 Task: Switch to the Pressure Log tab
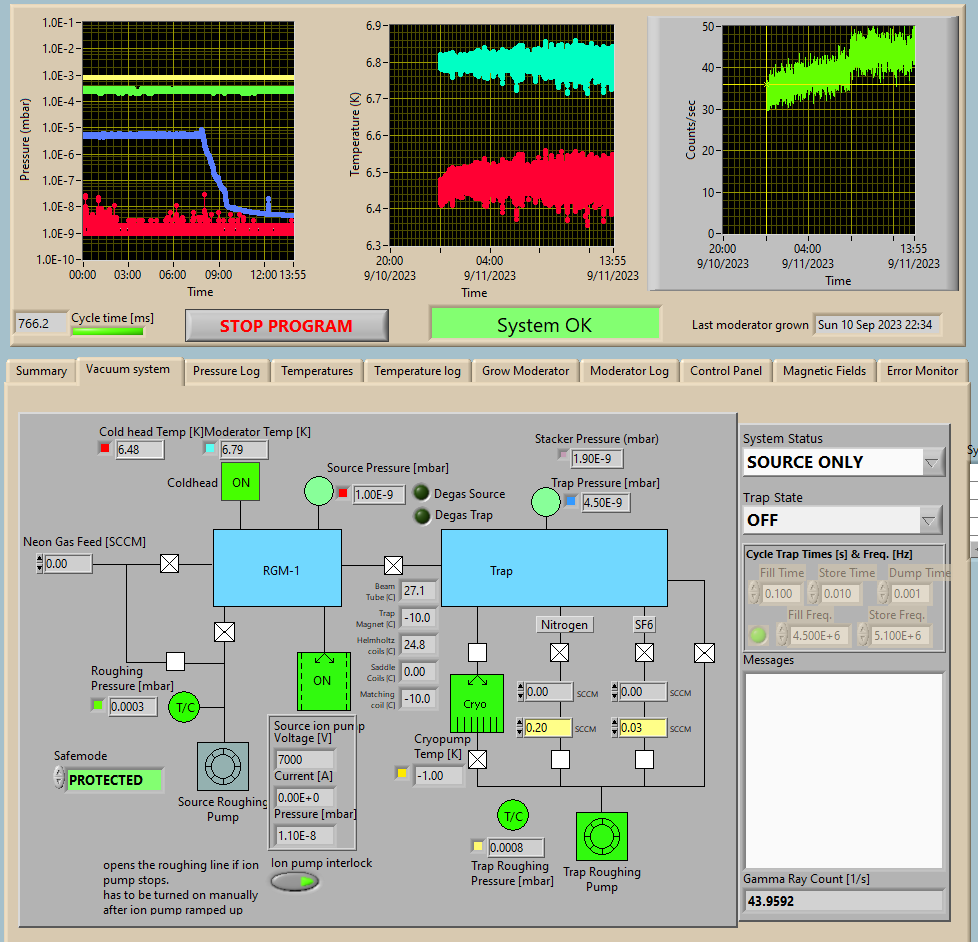pyautogui.click(x=226, y=371)
